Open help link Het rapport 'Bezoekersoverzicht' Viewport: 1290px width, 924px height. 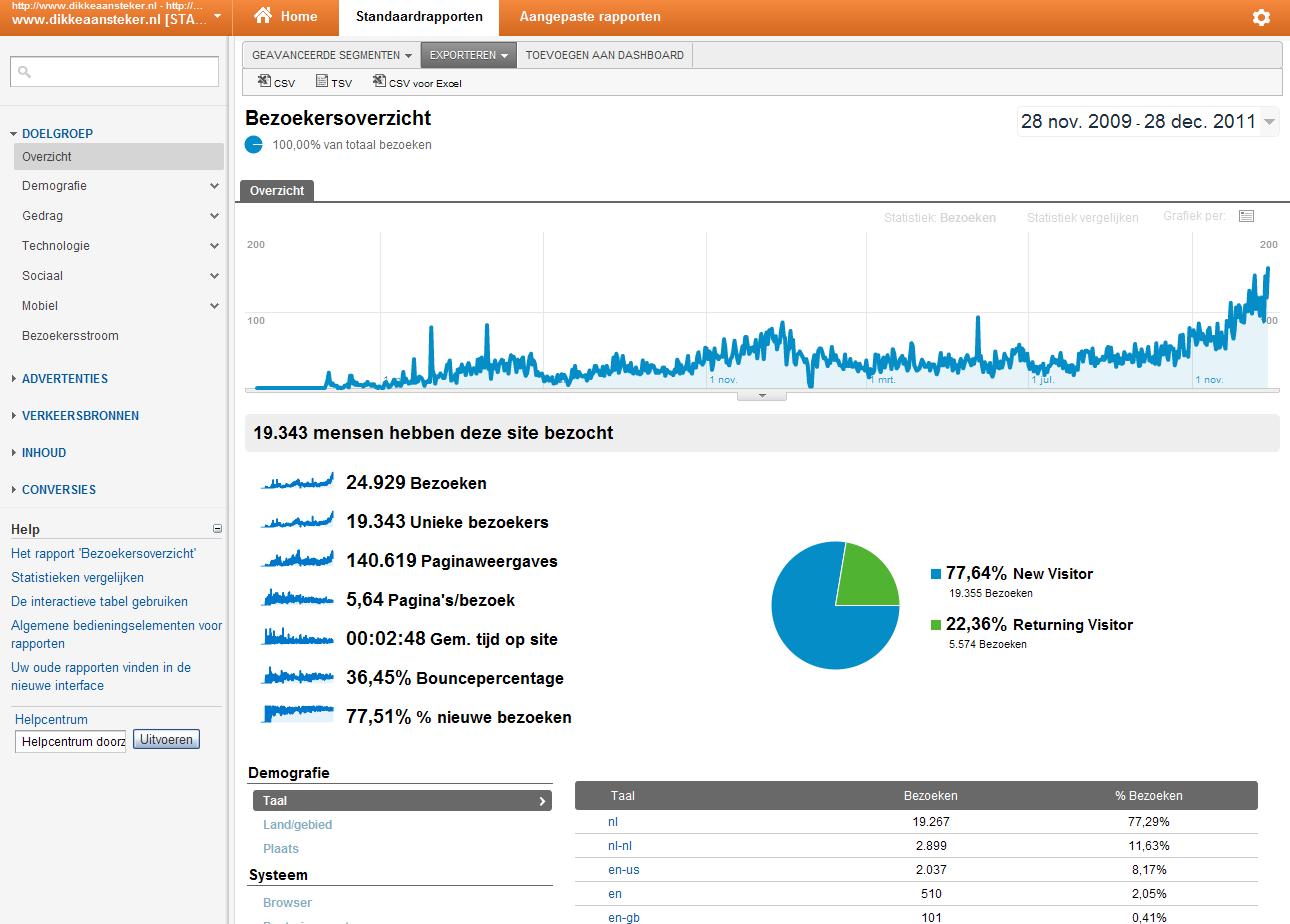point(103,554)
